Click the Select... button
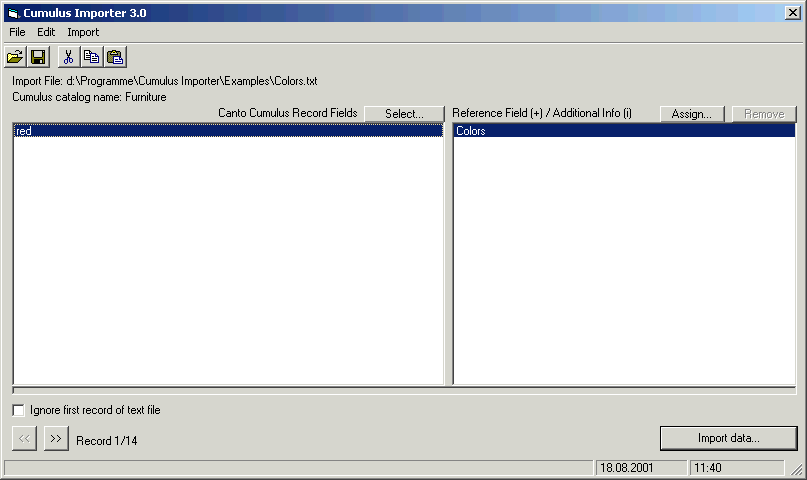The height and width of the screenshot is (480, 807). (x=404, y=114)
